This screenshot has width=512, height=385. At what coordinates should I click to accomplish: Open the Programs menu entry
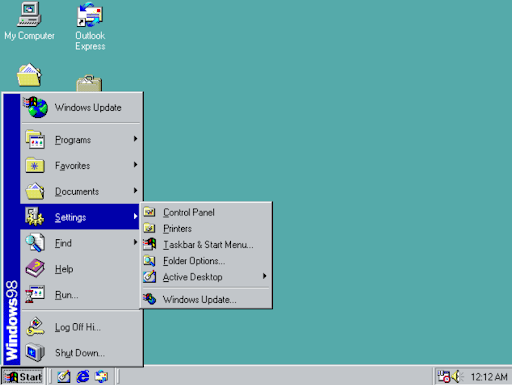pyautogui.click(x=80, y=139)
